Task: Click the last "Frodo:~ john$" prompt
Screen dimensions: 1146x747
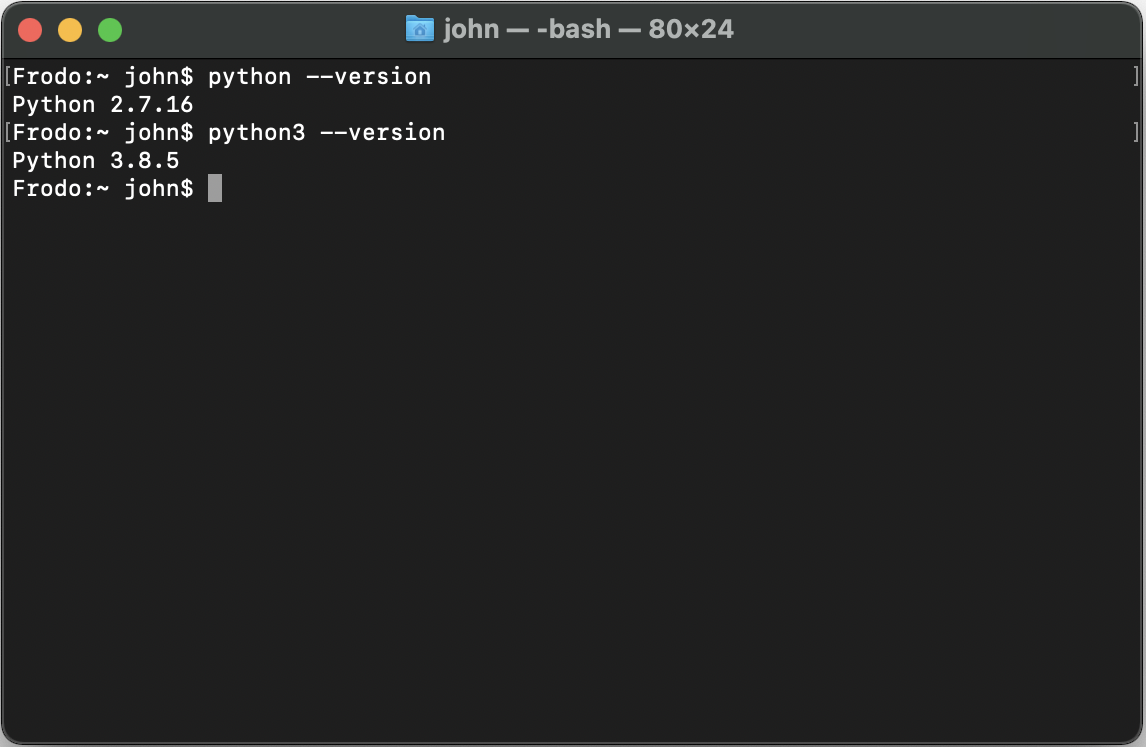Action: (103, 189)
